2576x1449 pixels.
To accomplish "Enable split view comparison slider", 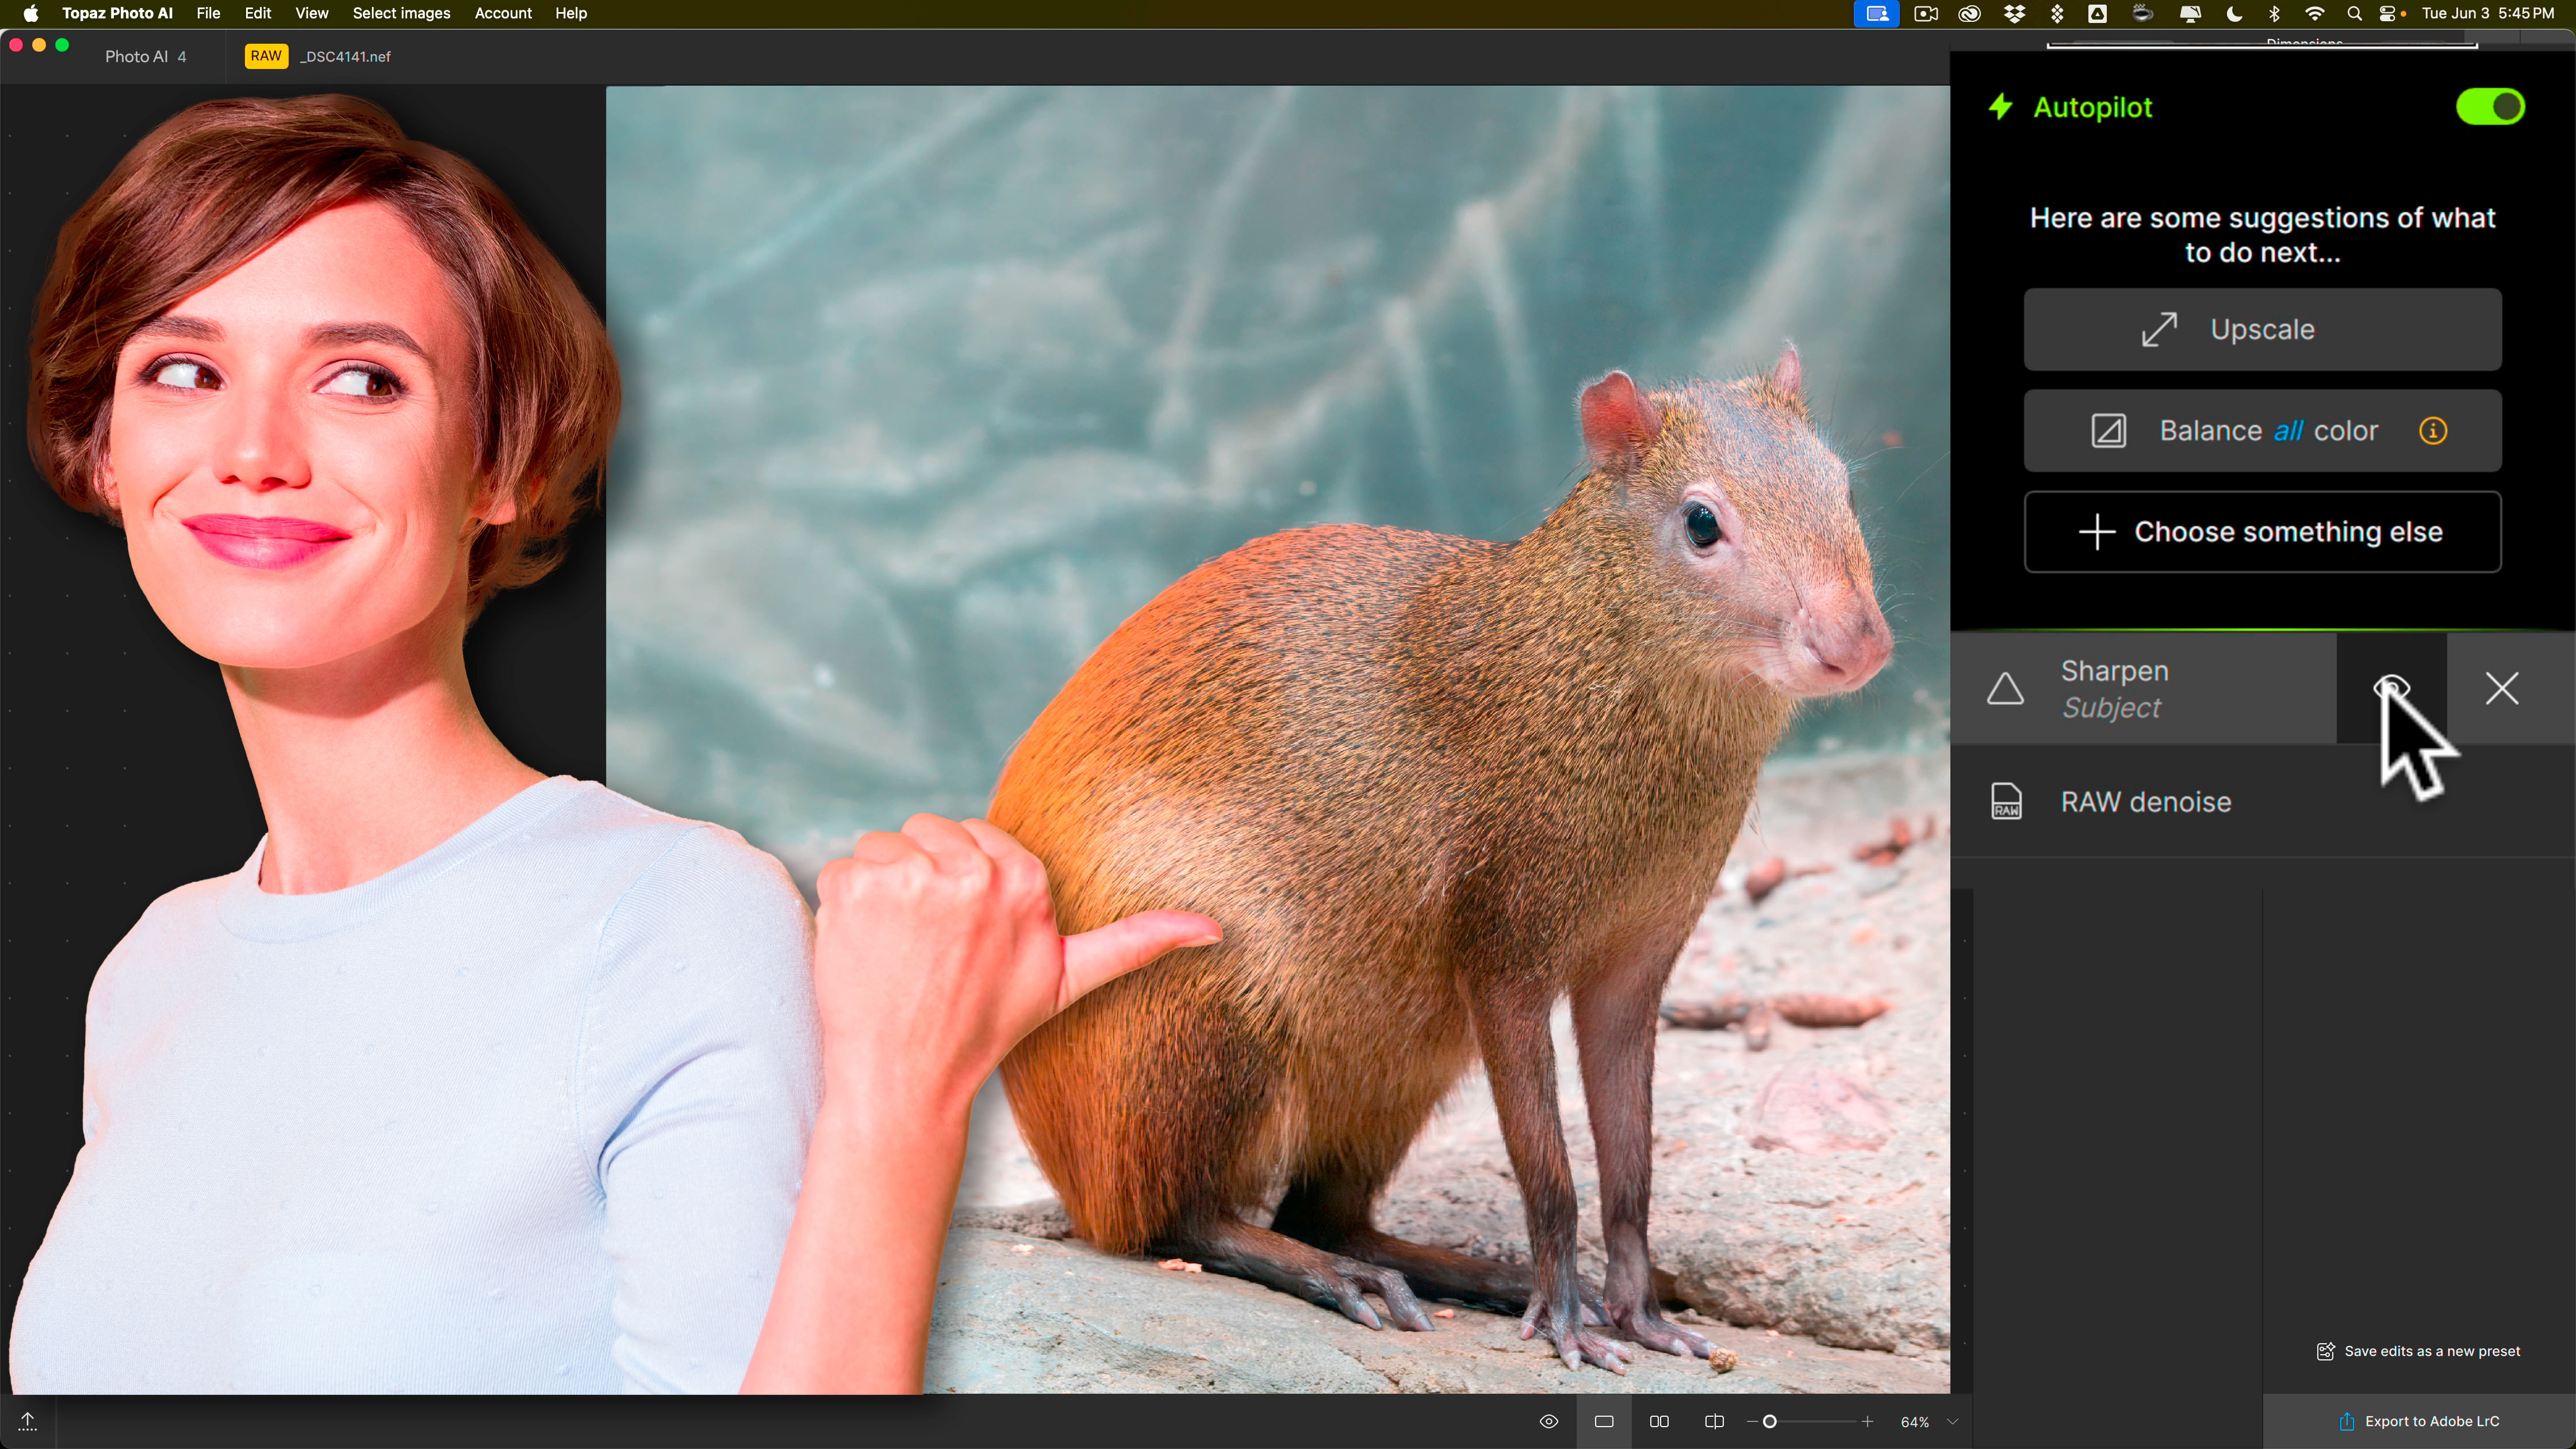I will coord(1714,1421).
